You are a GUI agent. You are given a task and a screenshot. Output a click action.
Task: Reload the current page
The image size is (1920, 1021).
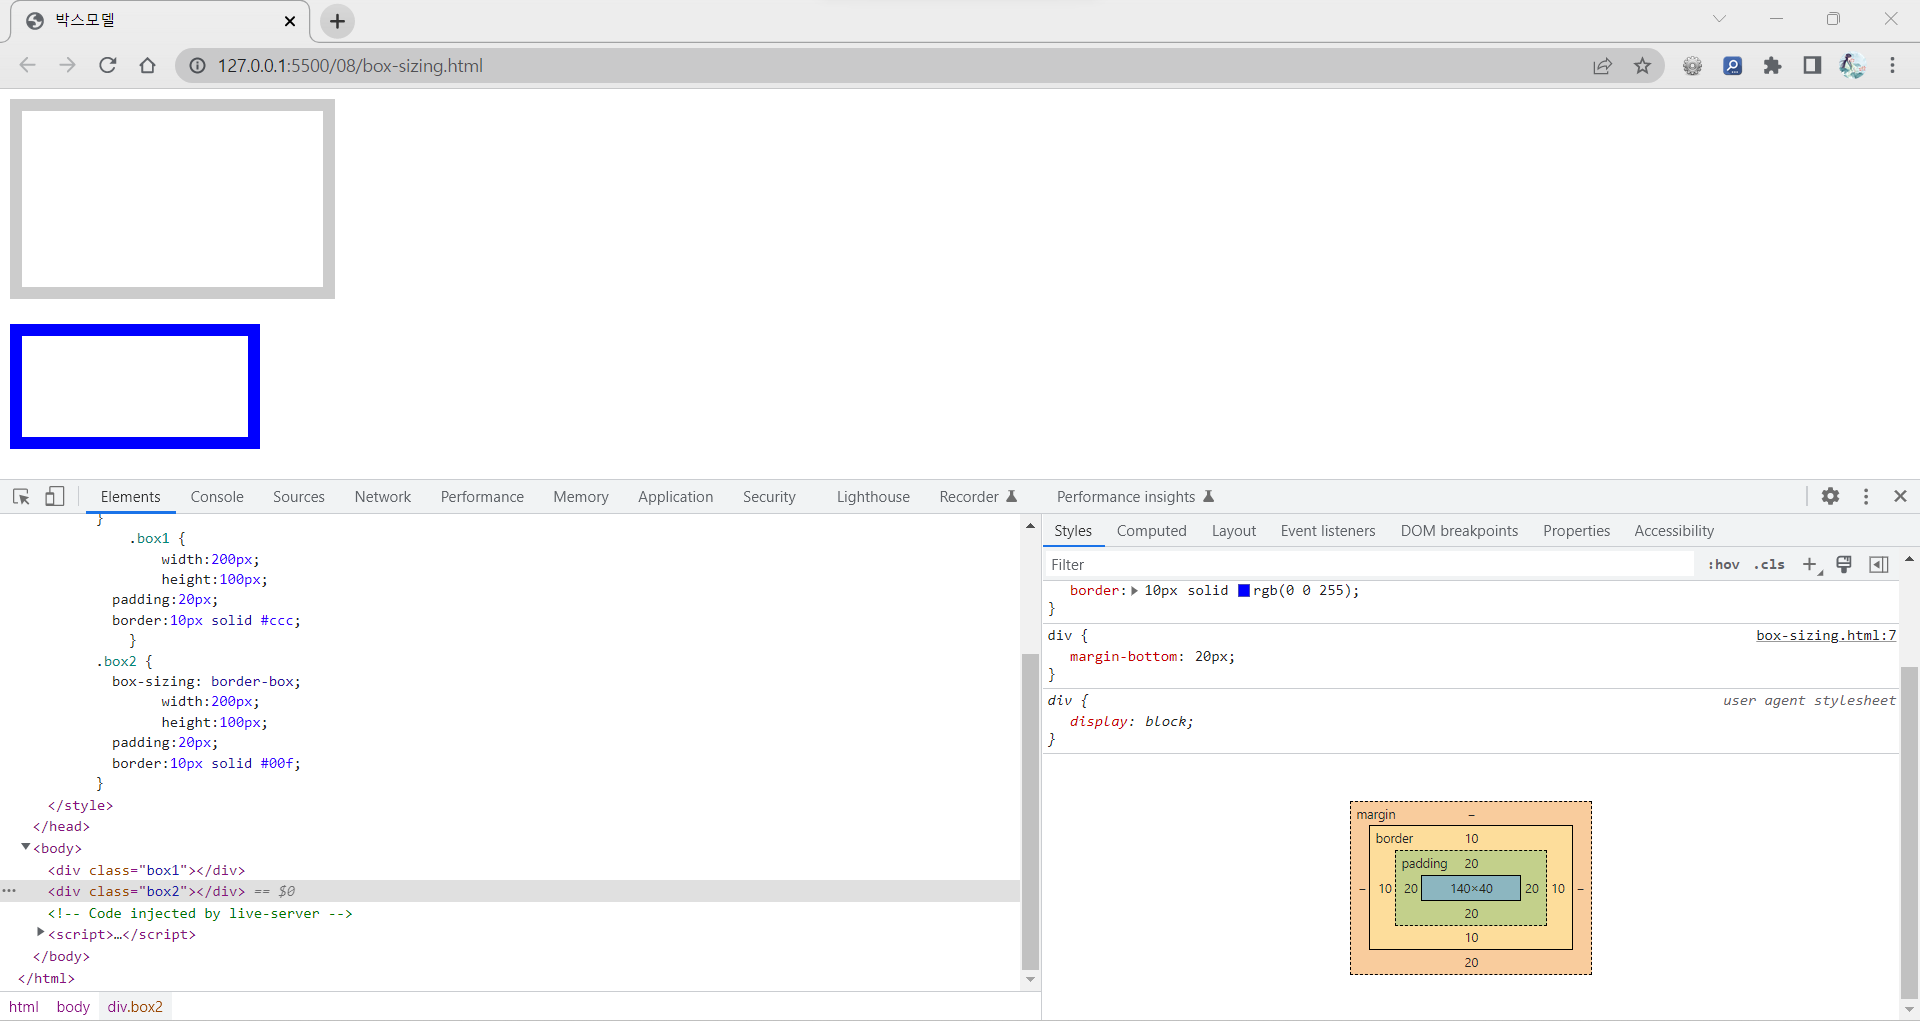point(107,65)
